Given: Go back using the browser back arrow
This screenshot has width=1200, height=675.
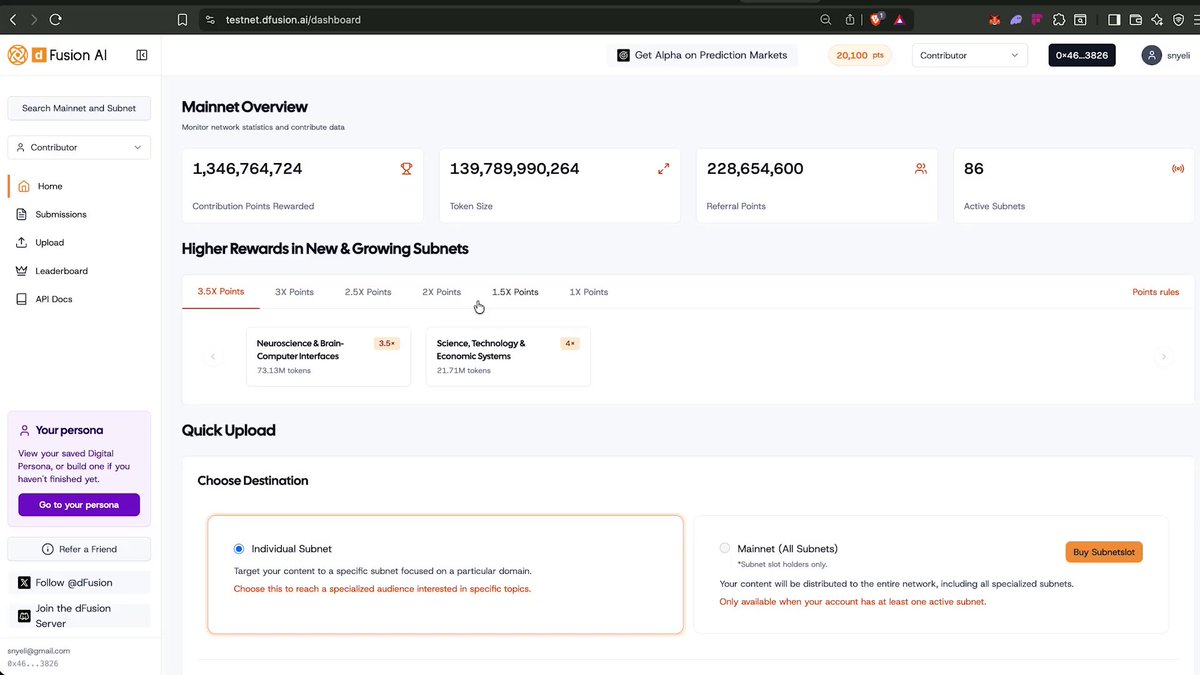Looking at the screenshot, I should [13, 19].
